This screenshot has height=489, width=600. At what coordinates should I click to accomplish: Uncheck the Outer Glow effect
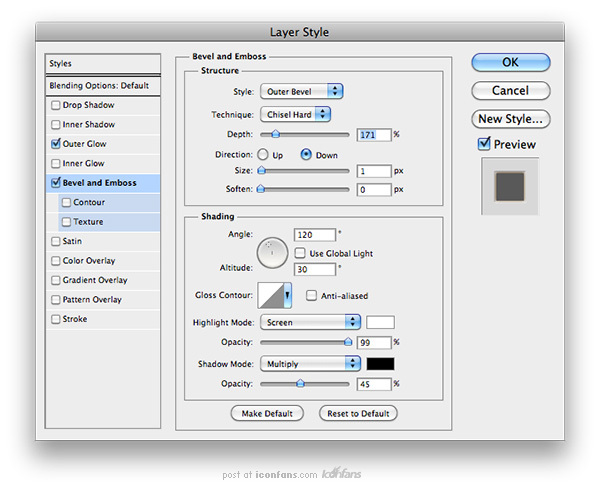pyautogui.click(x=56, y=144)
